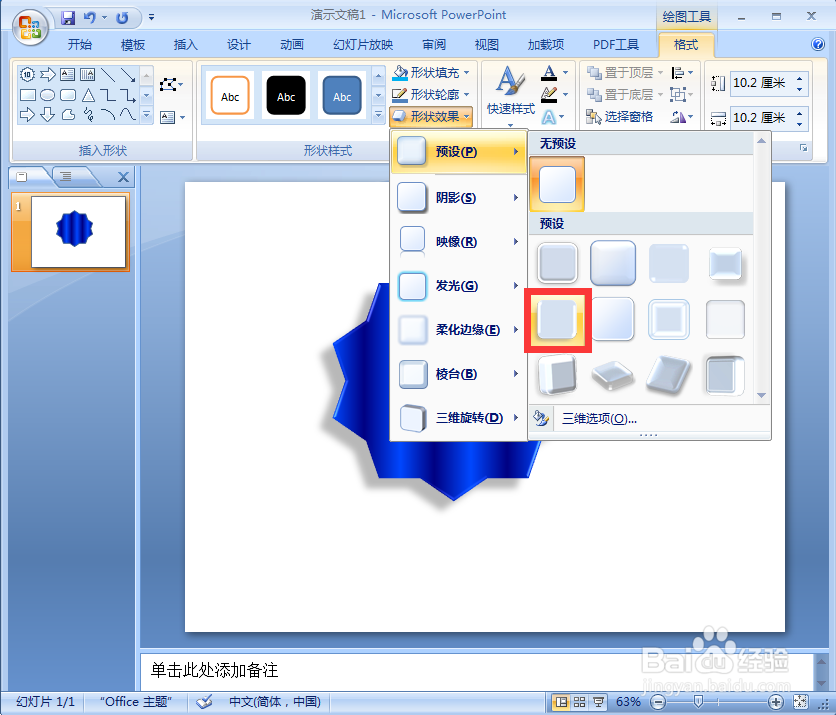
Task: Open quick access toolbar customize dropdown
Action: (151, 18)
